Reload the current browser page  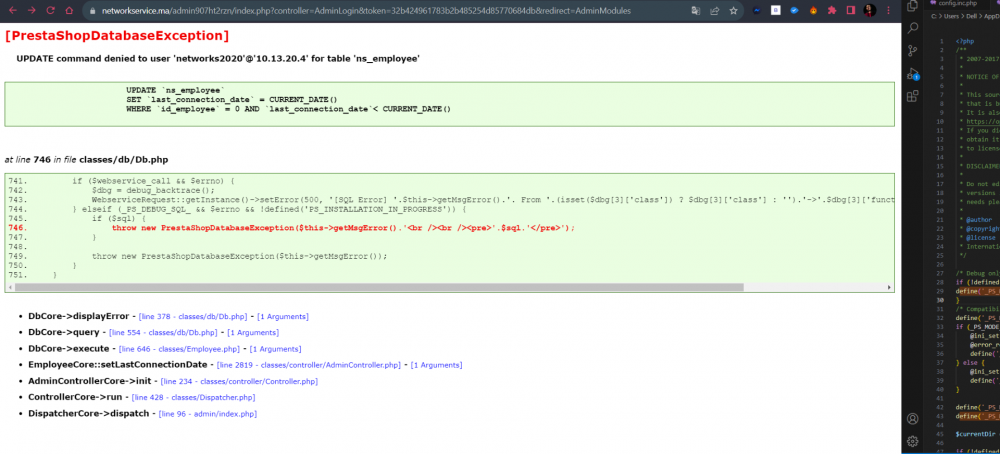[50, 11]
